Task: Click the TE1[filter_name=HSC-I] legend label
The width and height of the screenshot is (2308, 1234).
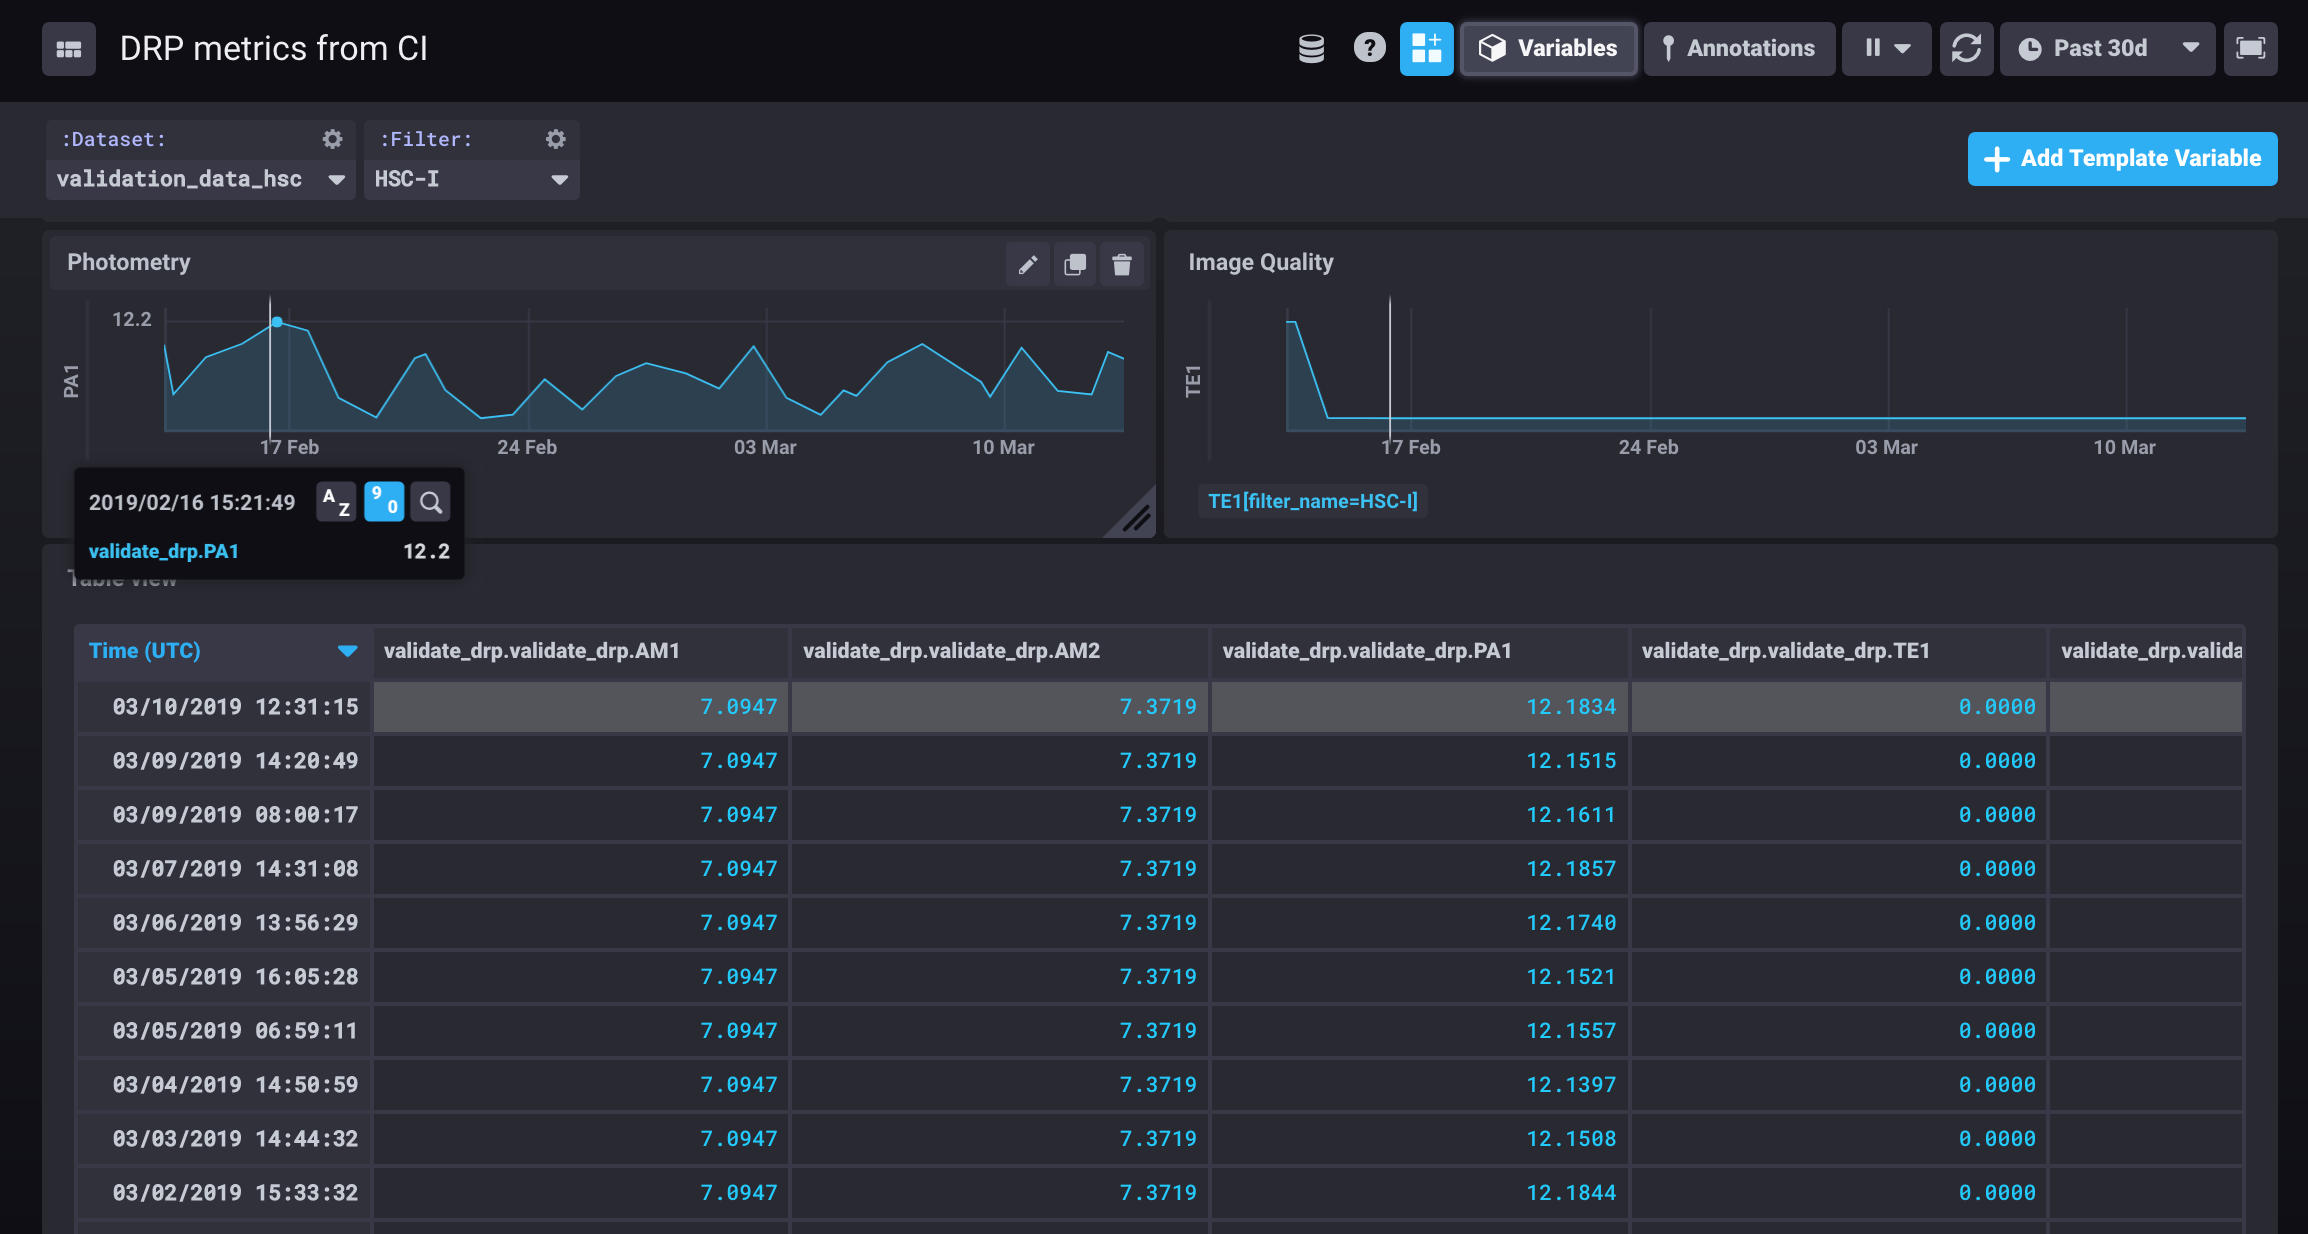Action: (1312, 501)
